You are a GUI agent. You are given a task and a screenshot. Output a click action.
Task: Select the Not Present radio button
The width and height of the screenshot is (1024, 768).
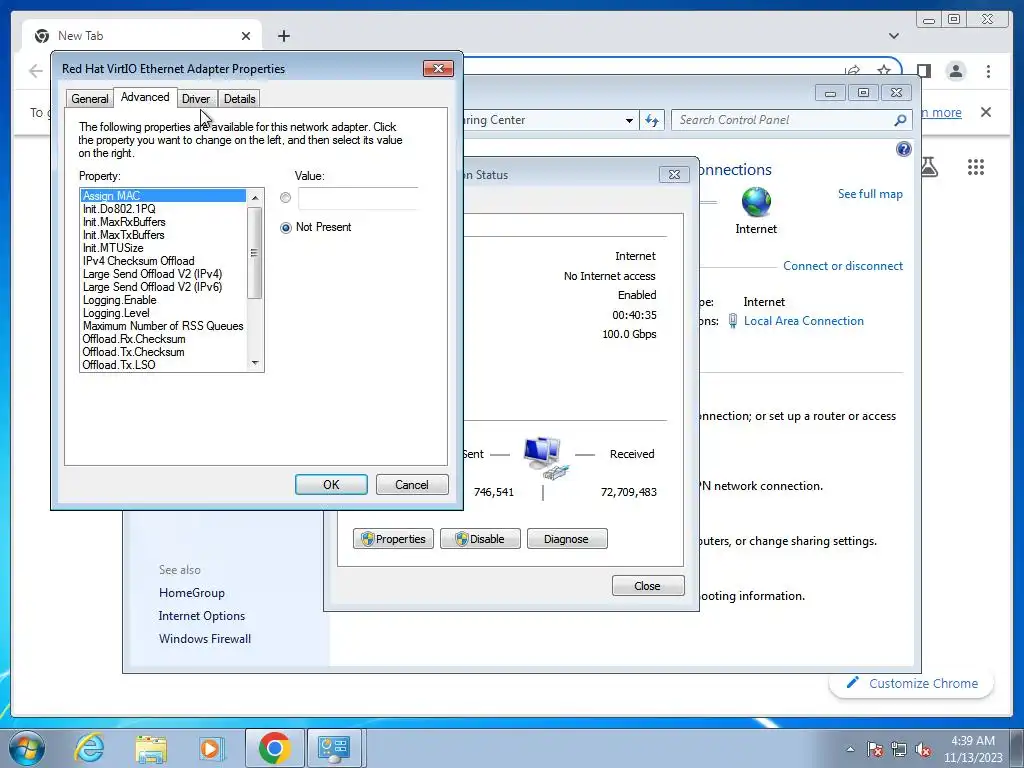[x=285, y=227]
